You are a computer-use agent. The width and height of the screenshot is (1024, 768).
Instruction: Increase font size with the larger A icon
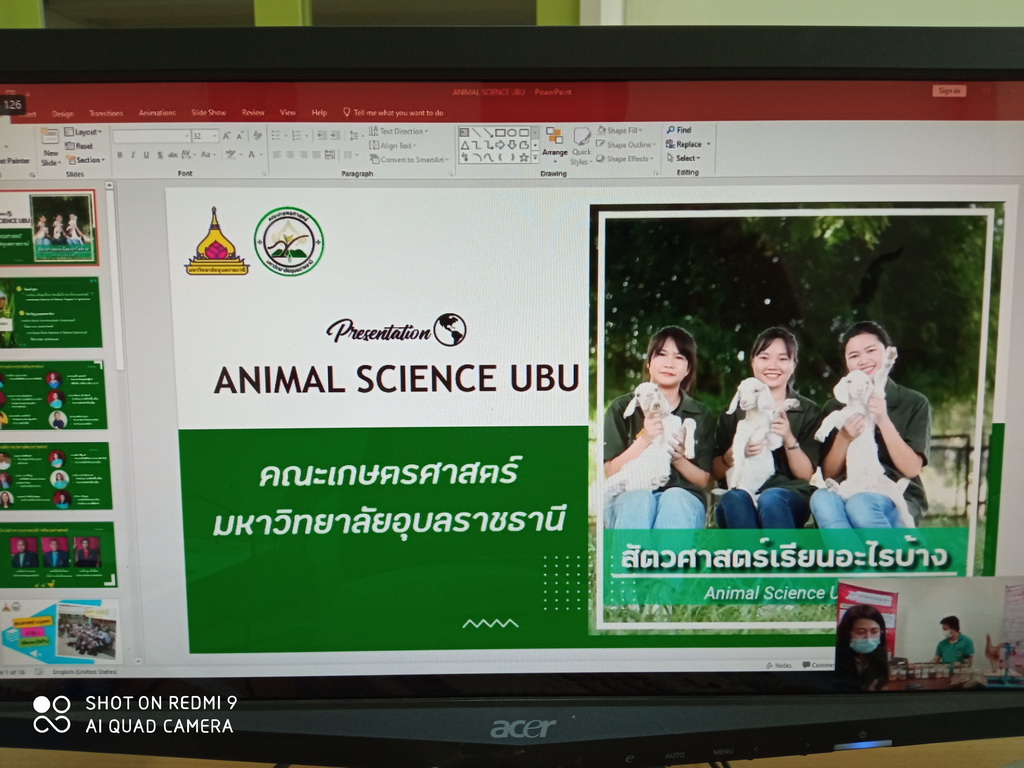(x=226, y=136)
